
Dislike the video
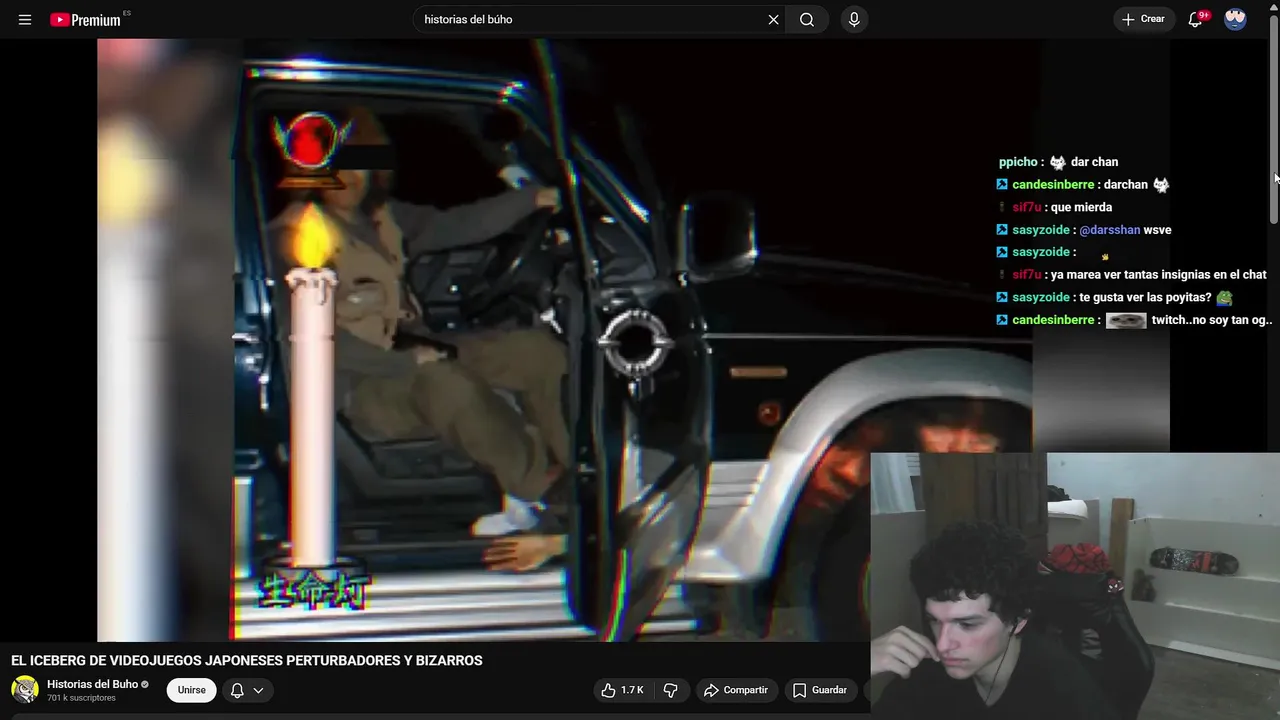coord(671,690)
